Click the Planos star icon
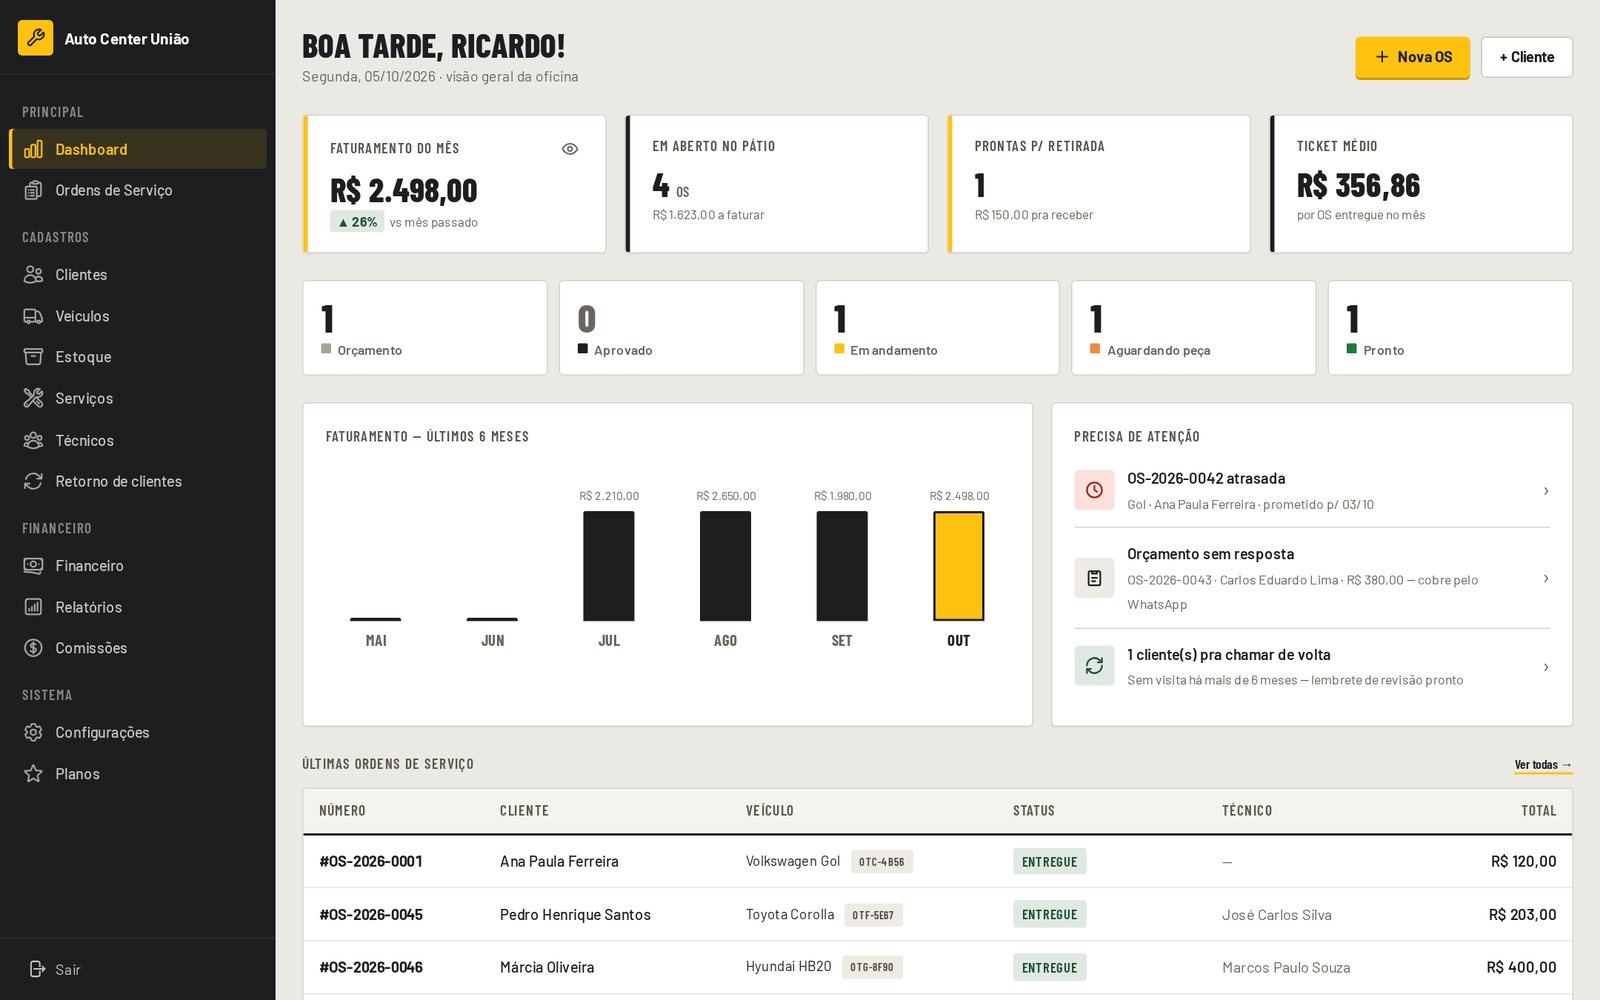This screenshot has width=1600, height=1000. [x=33, y=774]
